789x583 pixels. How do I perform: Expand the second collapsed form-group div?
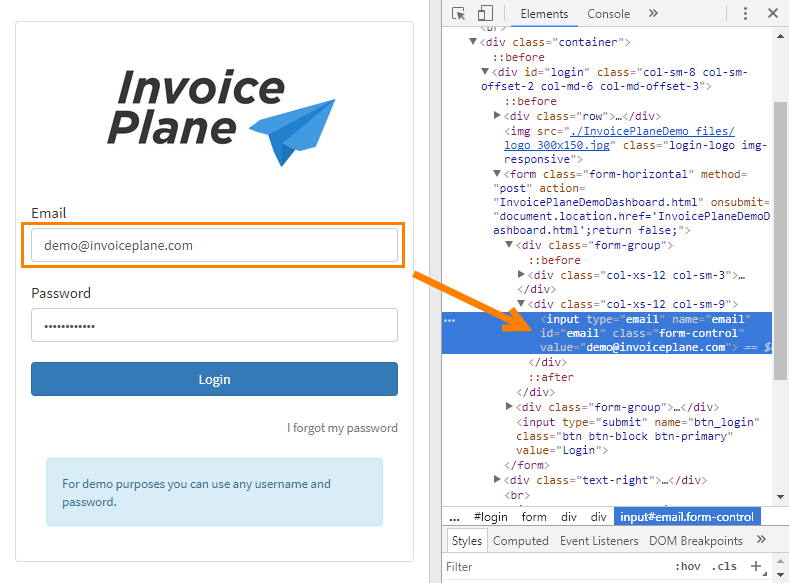coord(509,406)
